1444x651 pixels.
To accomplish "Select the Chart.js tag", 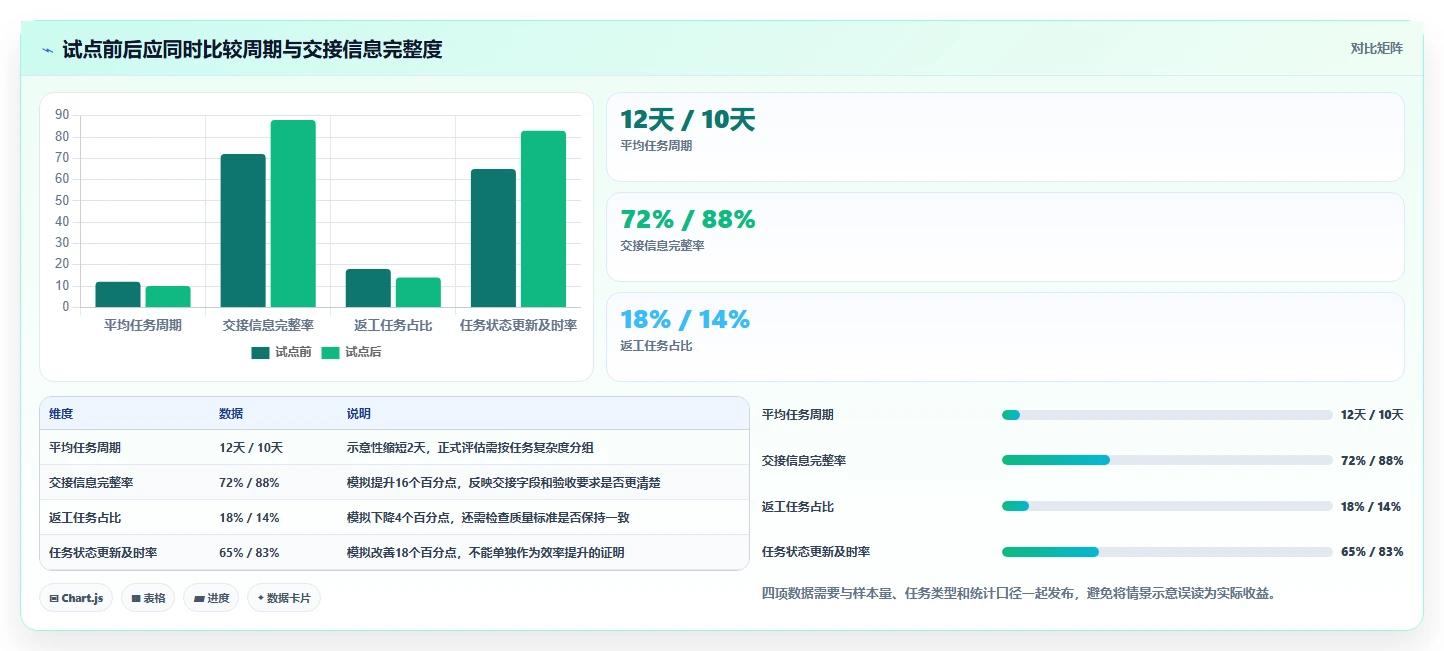I will [77, 598].
